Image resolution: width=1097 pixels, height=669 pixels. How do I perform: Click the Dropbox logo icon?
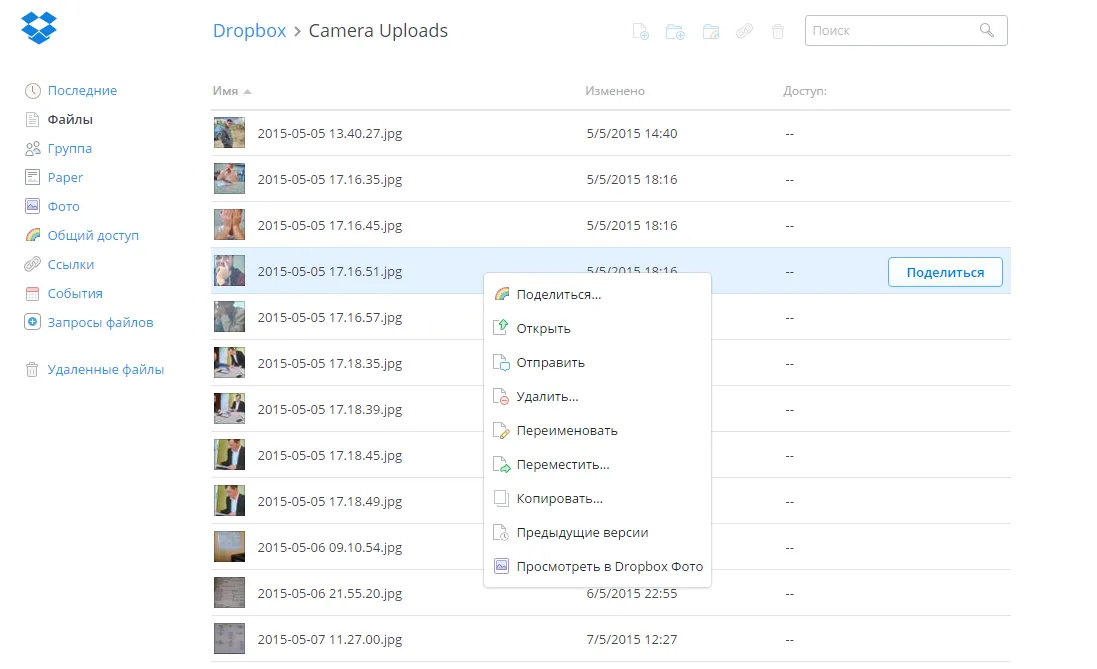(x=38, y=28)
